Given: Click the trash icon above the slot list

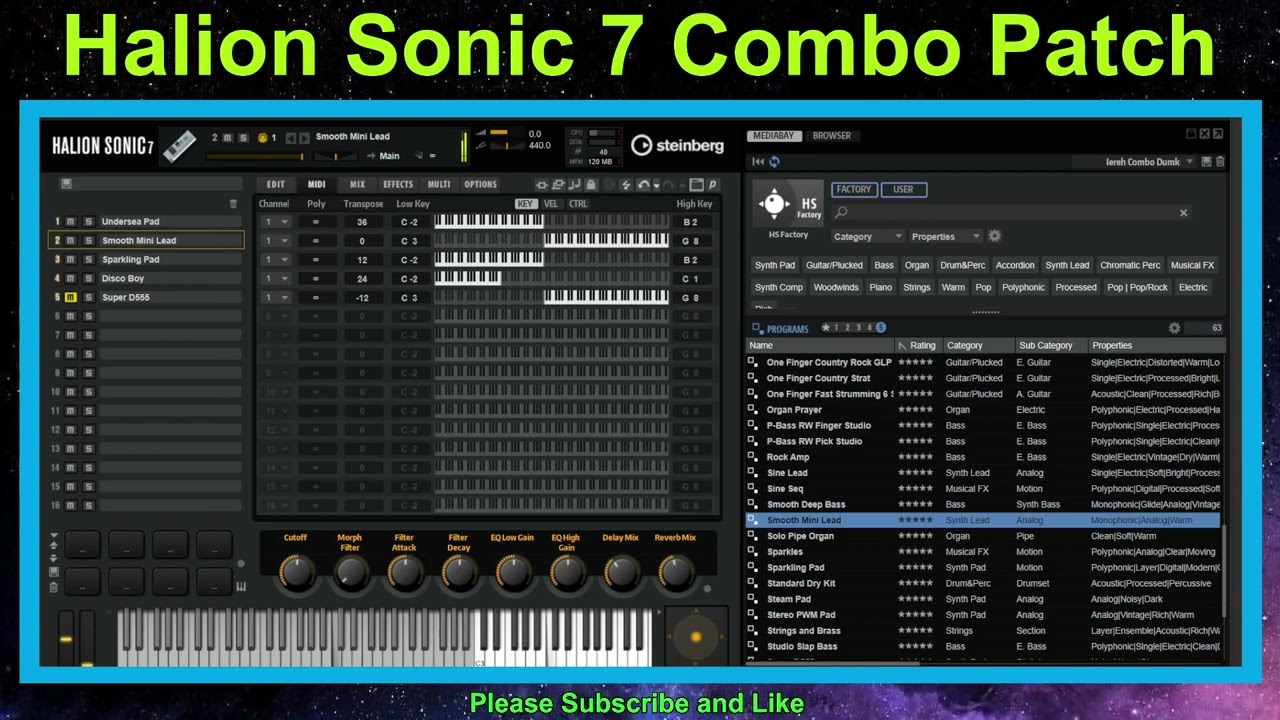Looking at the screenshot, I should click(x=233, y=203).
